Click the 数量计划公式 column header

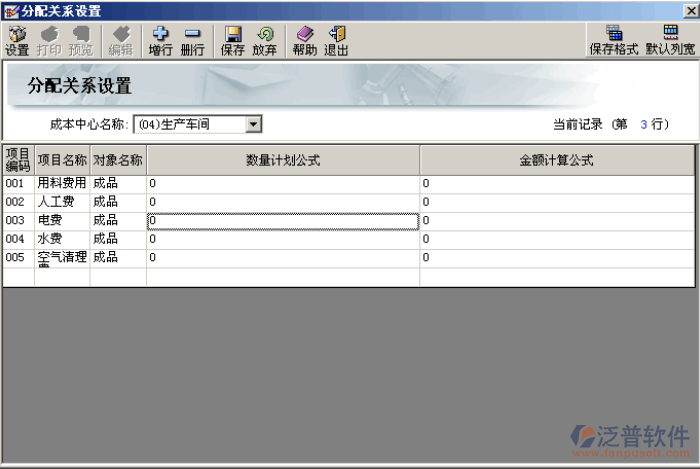pos(283,160)
